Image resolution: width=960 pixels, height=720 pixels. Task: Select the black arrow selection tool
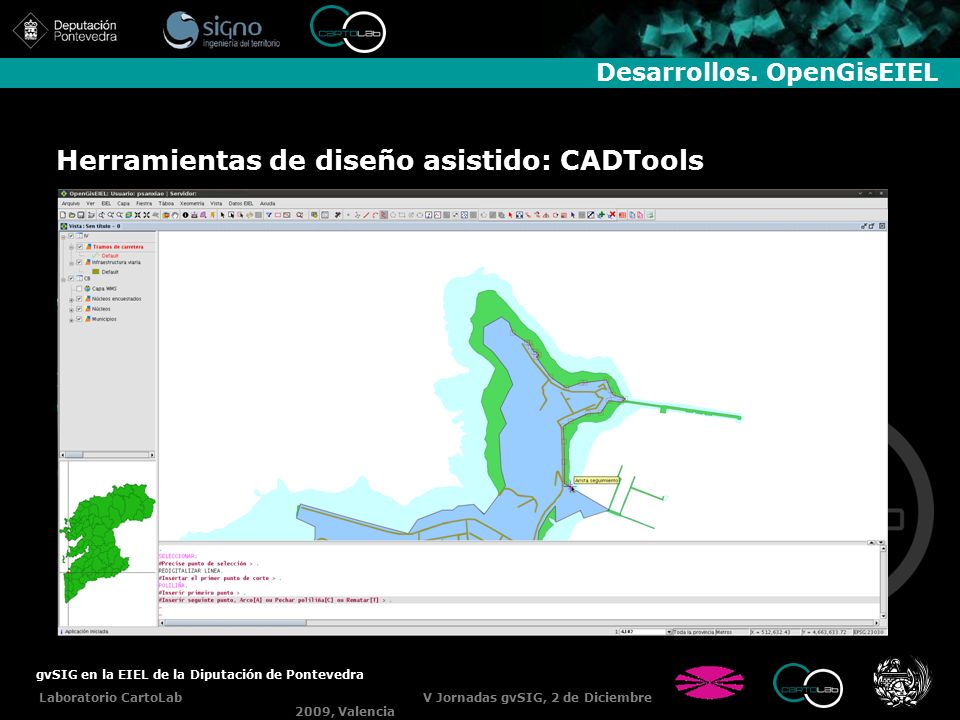click(x=223, y=215)
